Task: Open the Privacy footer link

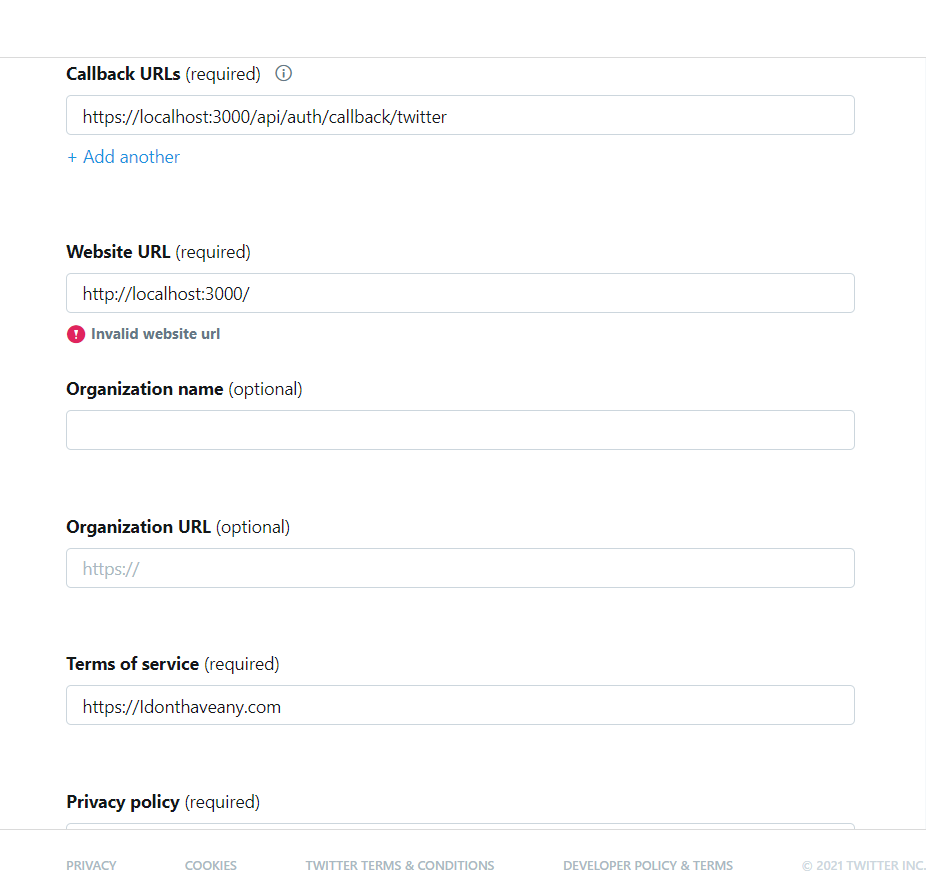Action: click(x=91, y=865)
